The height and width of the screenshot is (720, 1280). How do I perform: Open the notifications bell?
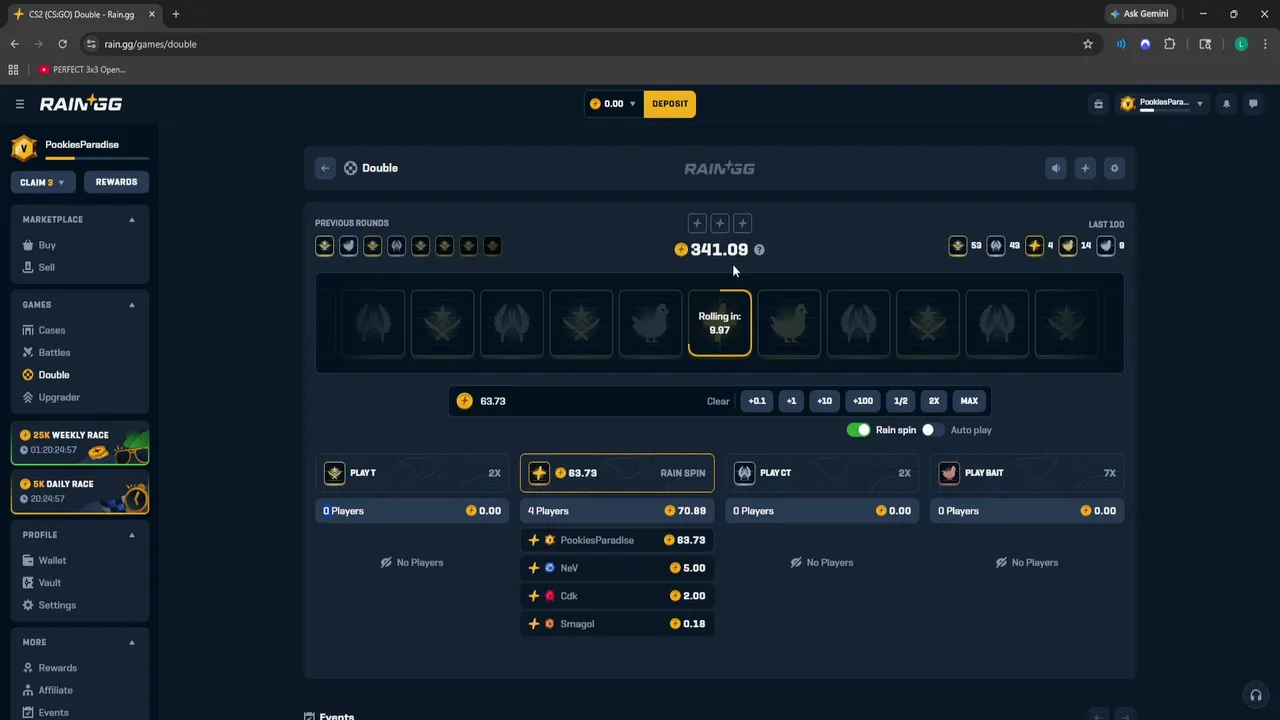[x=1226, y=104]
